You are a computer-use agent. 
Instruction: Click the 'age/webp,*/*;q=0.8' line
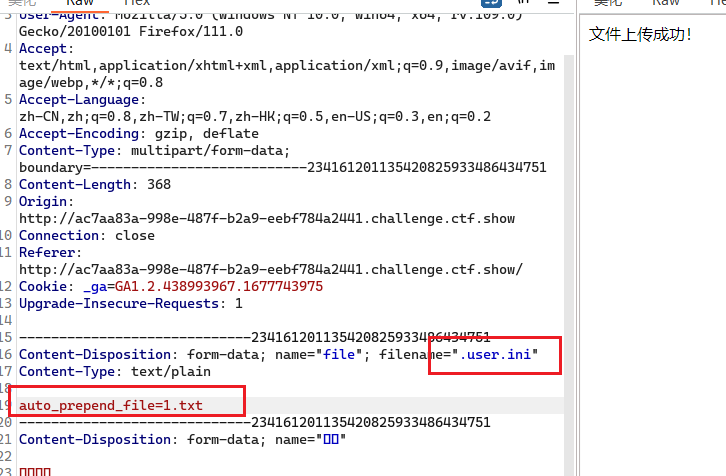pos(91,82)
